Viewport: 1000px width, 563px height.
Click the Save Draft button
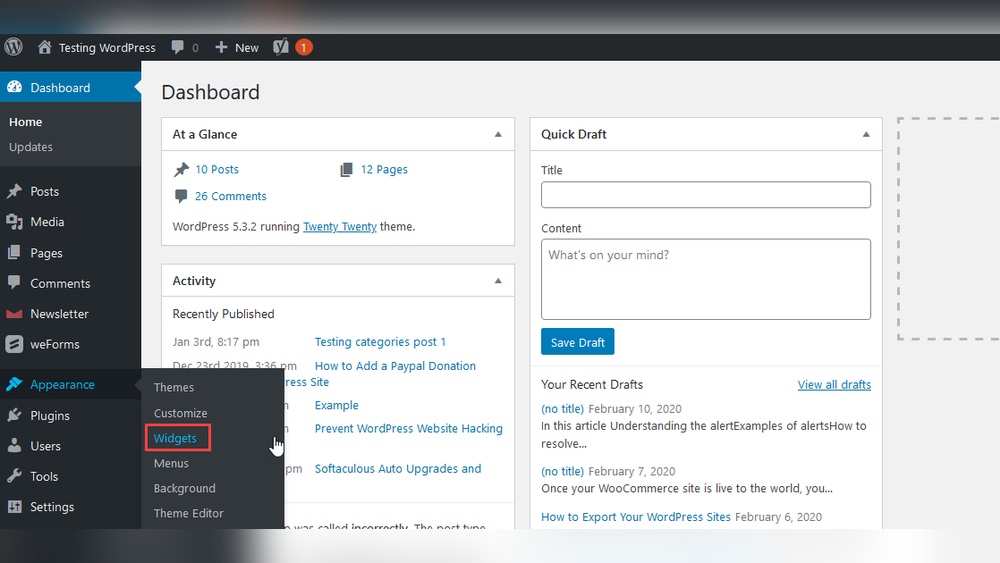(x=578, y=342)
